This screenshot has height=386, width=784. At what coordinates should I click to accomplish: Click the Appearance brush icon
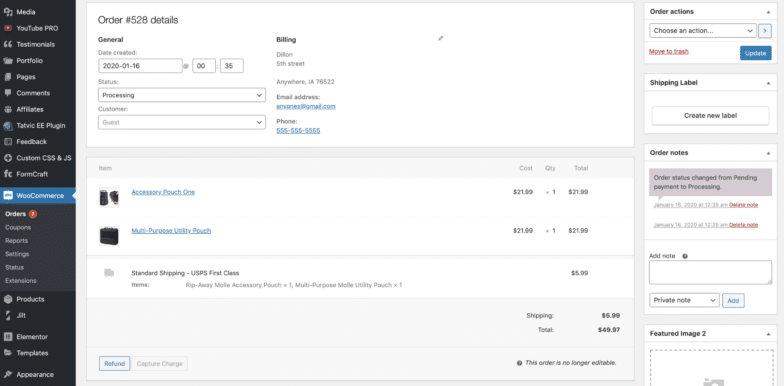pos(8,374)
